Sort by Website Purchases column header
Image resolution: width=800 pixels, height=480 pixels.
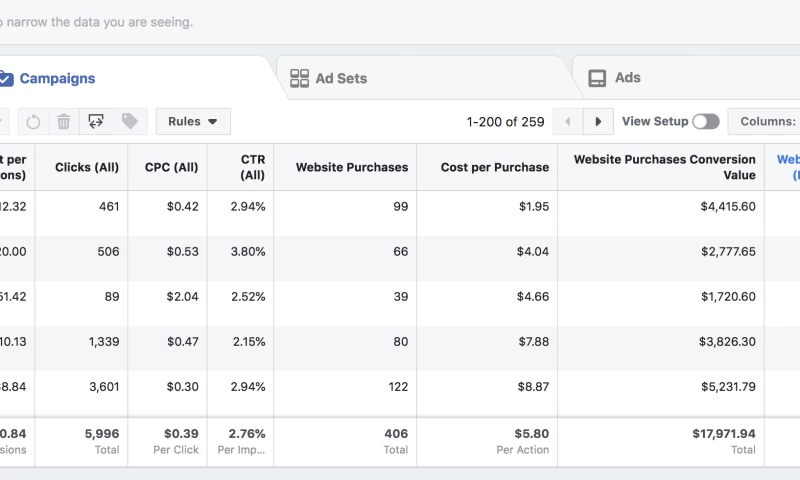(x=352, y=167)
